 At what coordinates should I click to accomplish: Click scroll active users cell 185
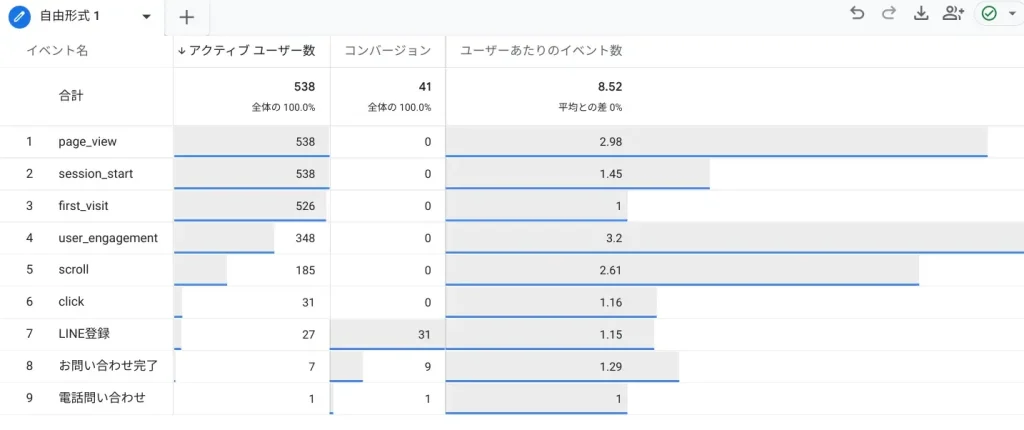(304, 270)
